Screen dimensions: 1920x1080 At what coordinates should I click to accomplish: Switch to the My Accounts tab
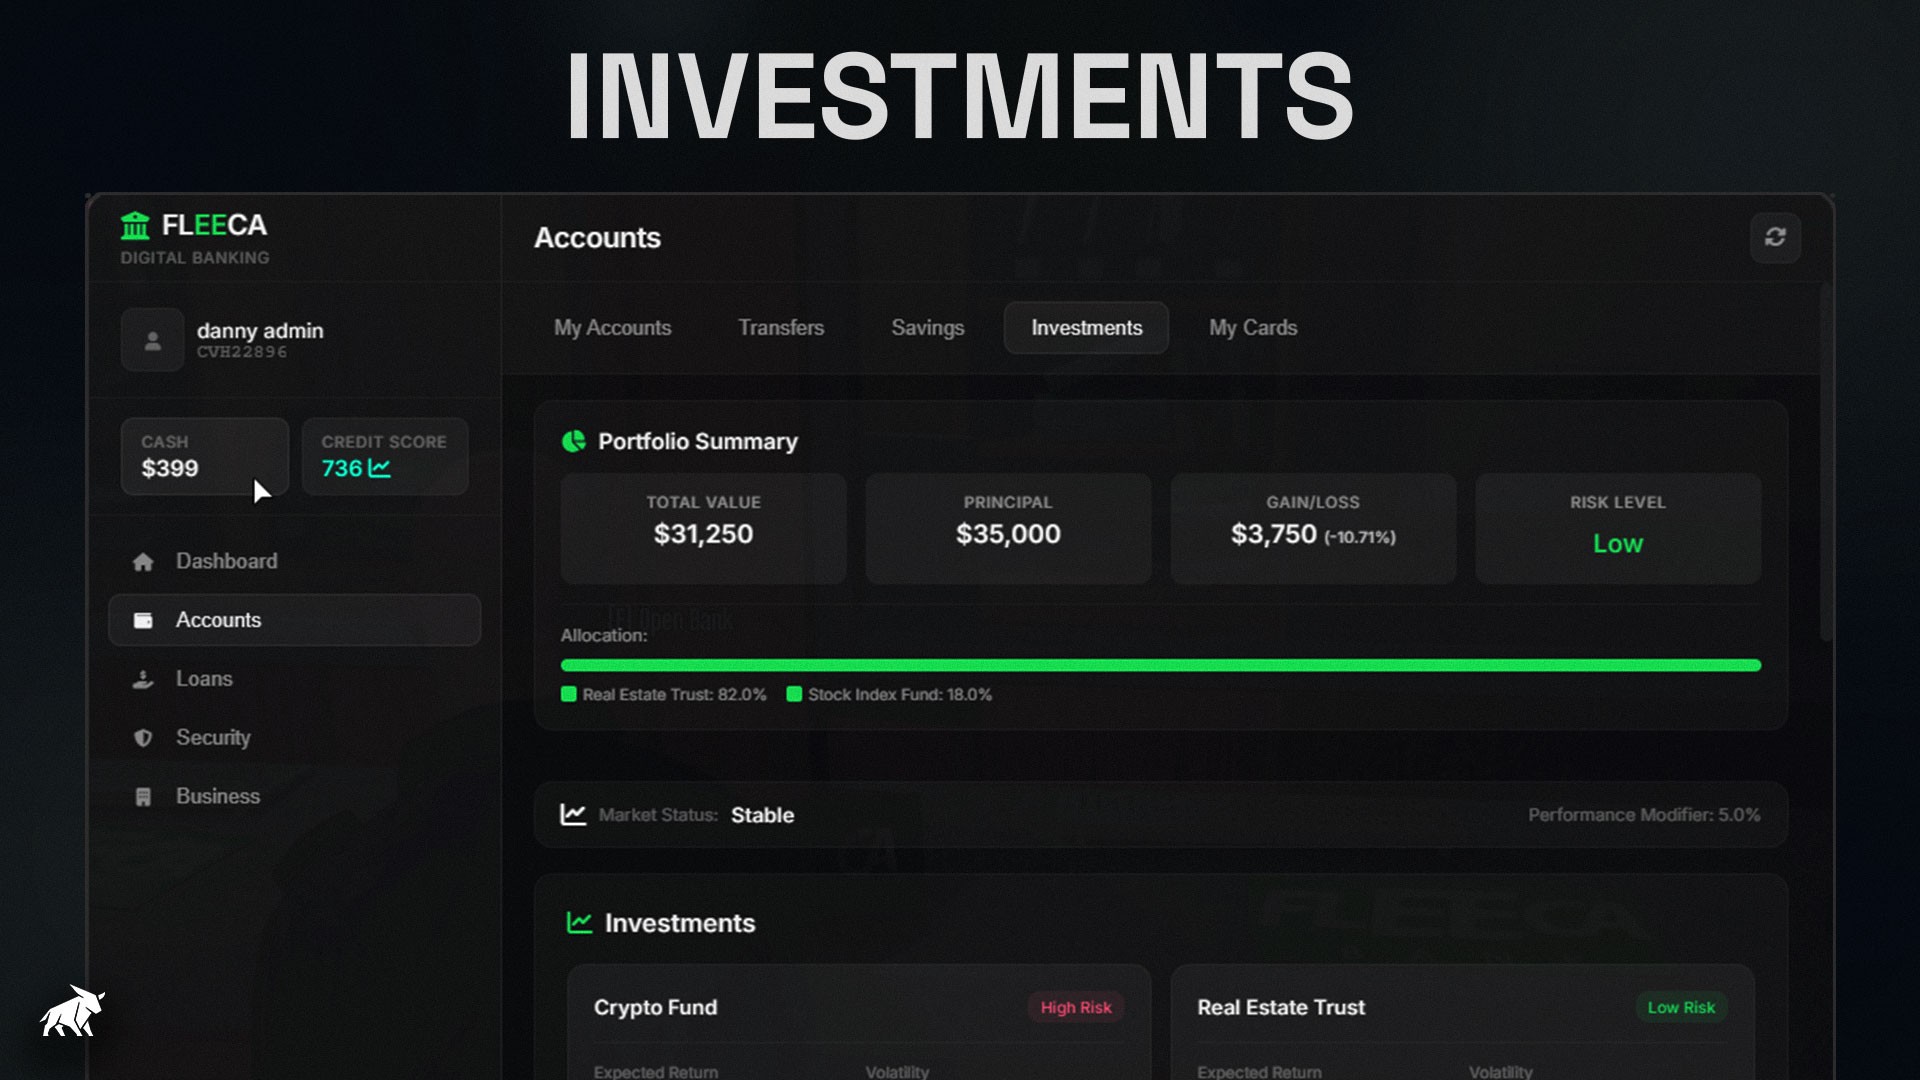pyautogui.click(x=612, y=328)
